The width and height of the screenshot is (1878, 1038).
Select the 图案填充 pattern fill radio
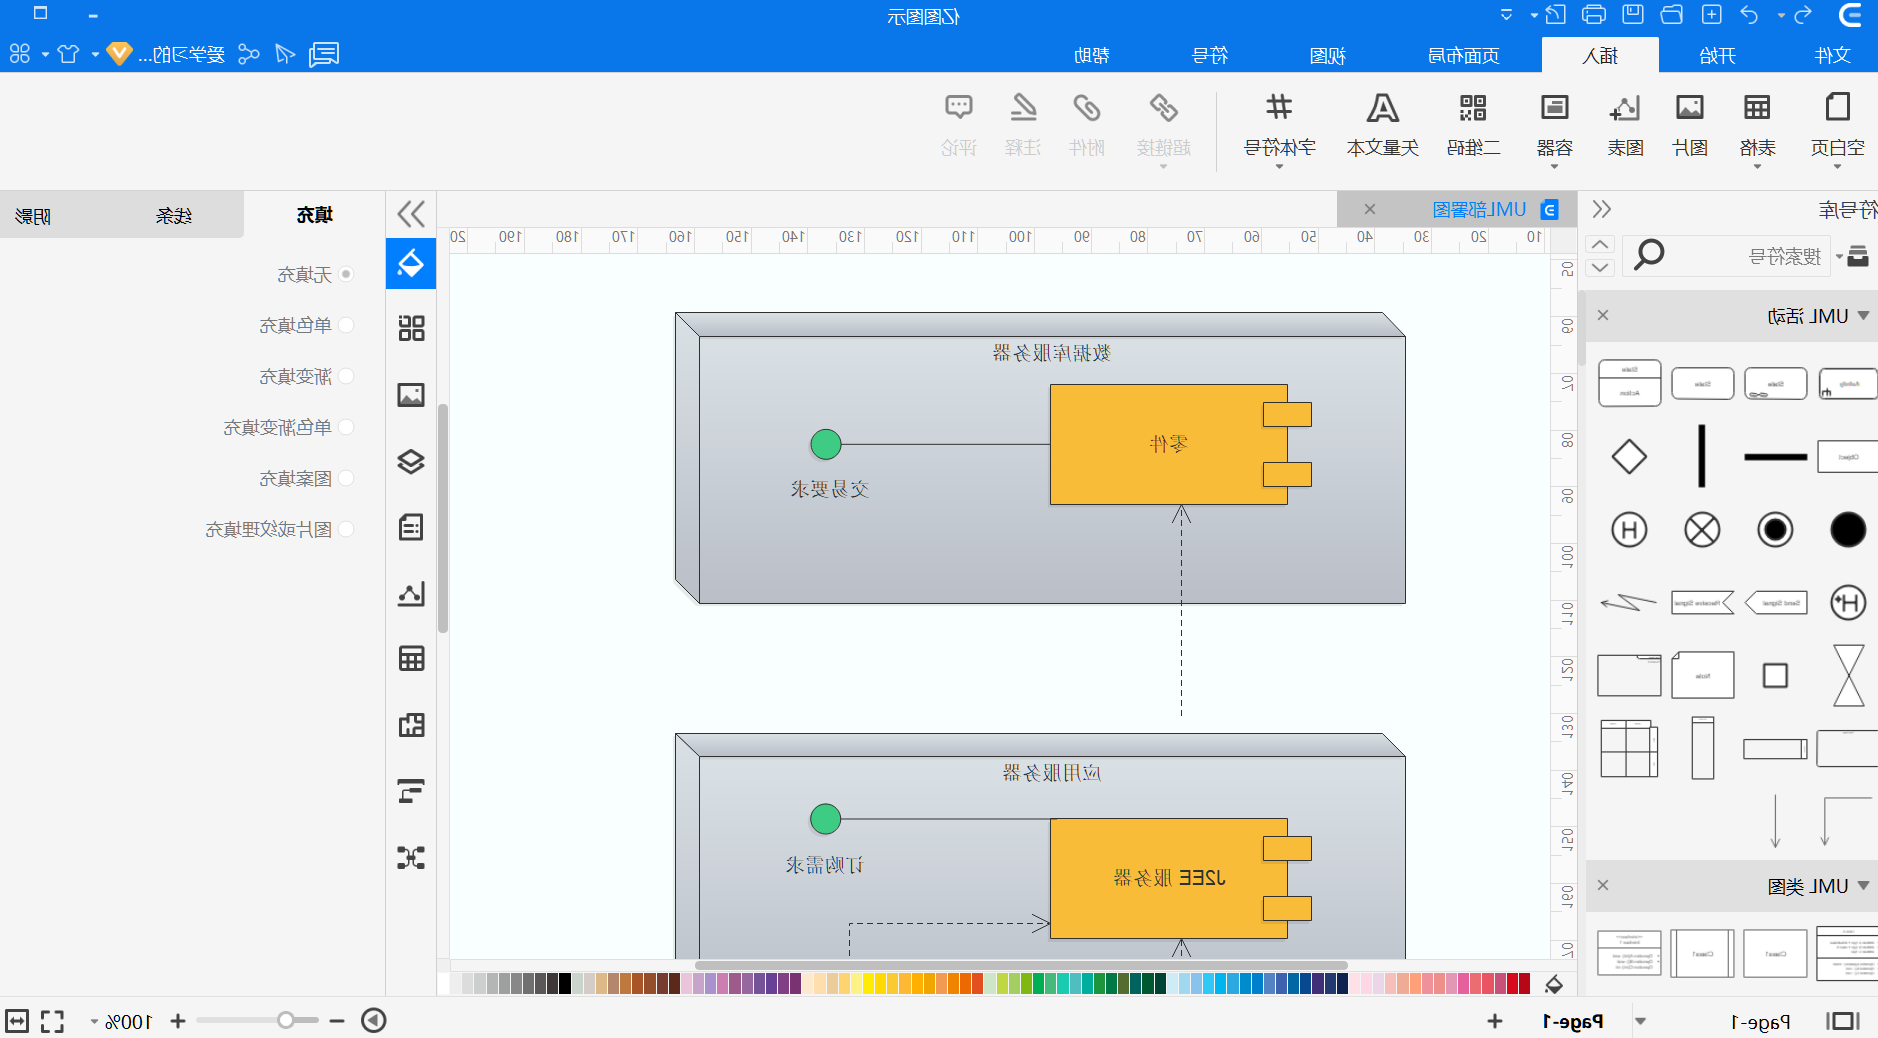tap(346, 478)
